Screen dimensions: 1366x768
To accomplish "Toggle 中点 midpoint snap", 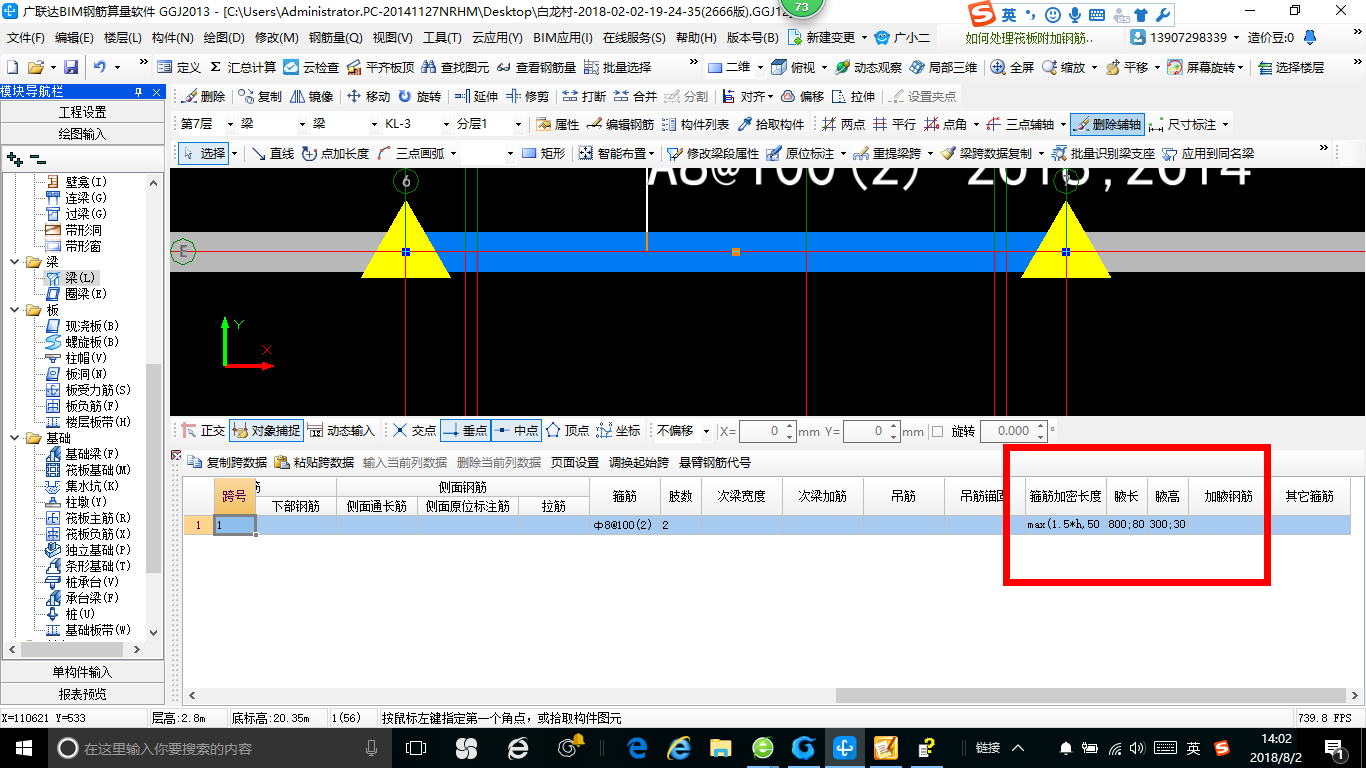I will point(516,431).
